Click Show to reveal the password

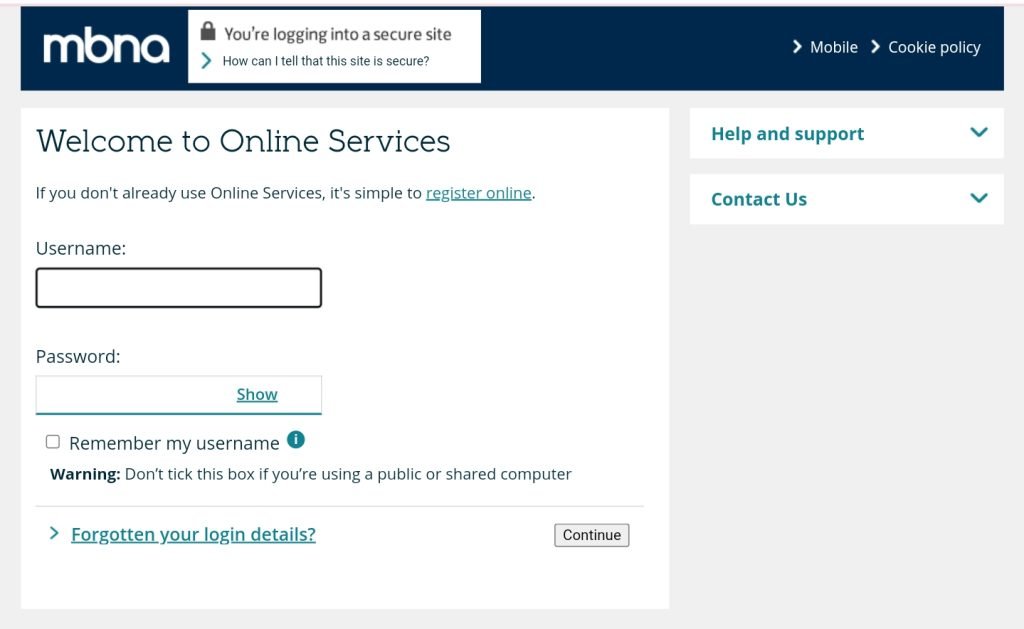(x=257, y=395)
